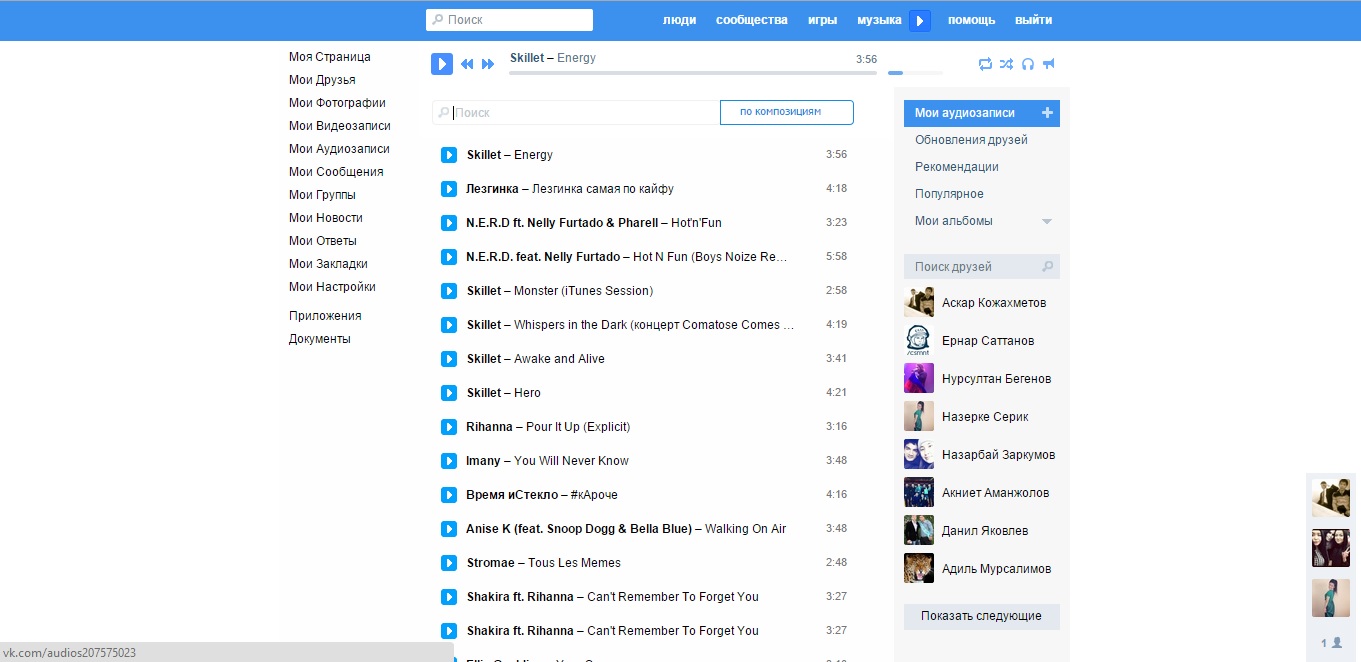This screenshot has height=662, width=1361.
Task: Play Hot N Fun Boys Noize remix
Action: (449, 257)
